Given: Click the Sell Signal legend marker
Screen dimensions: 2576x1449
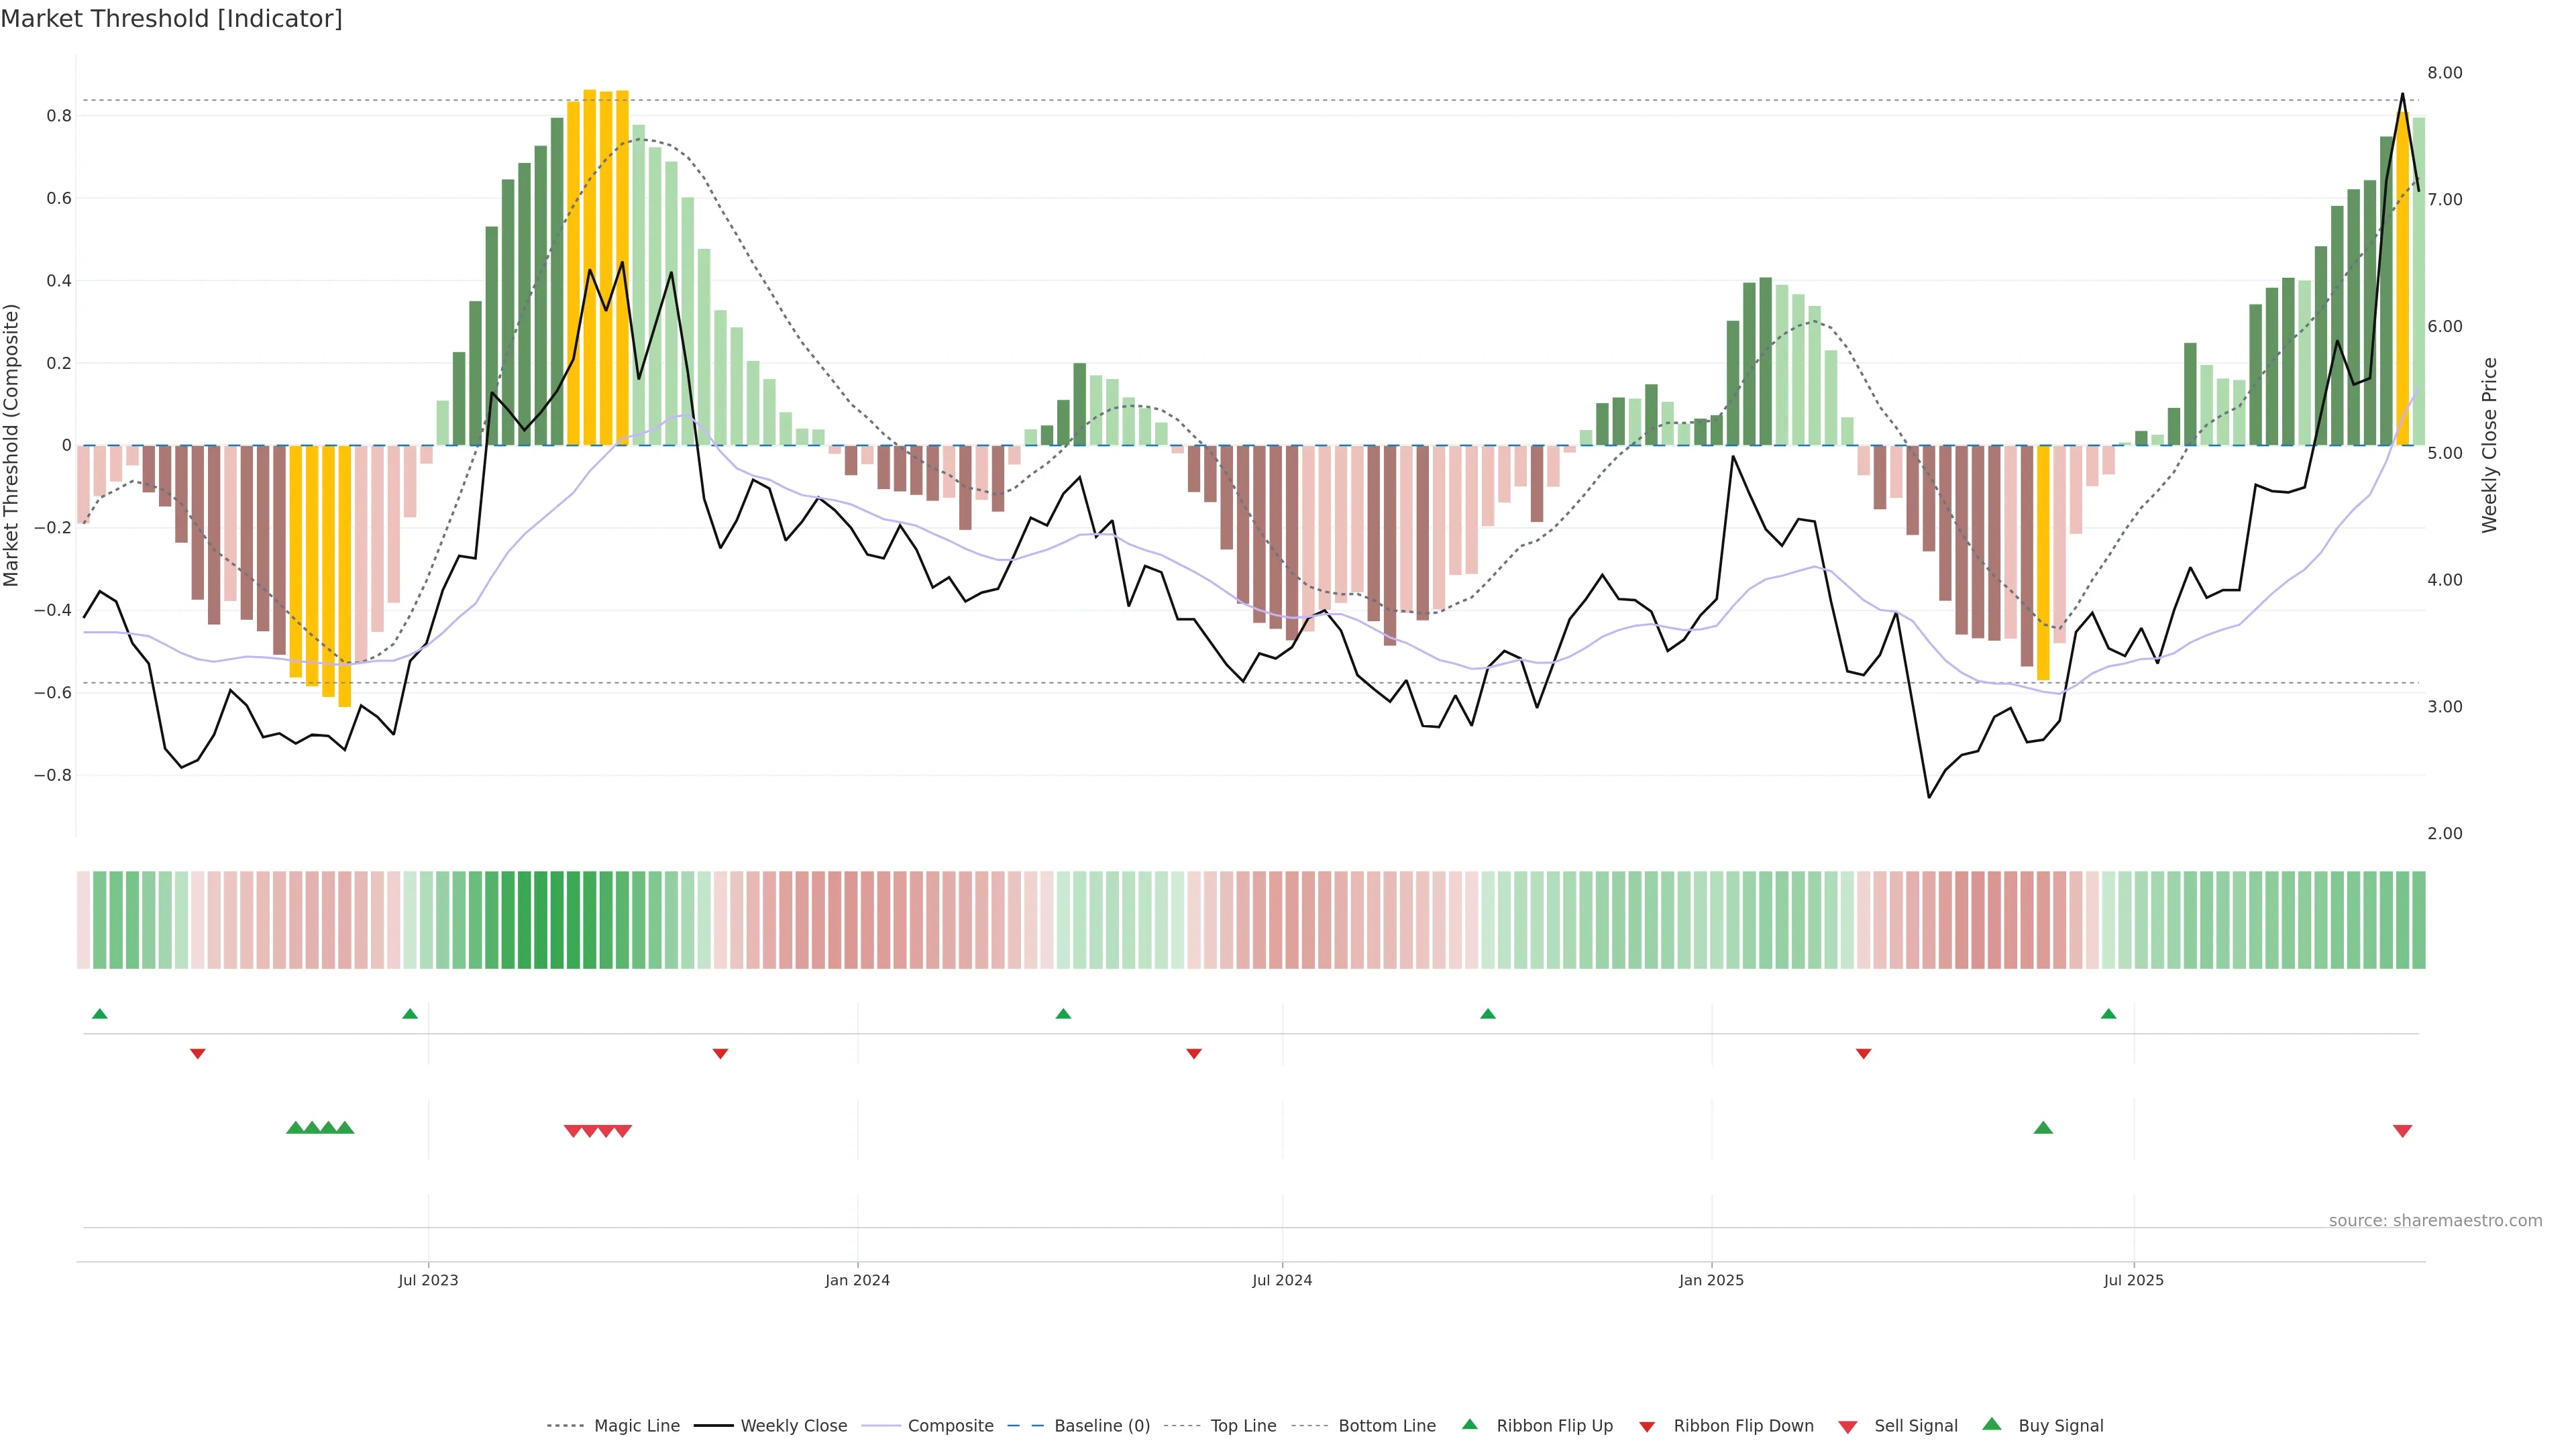Looking at the screenshot, I should 1847,1427.
